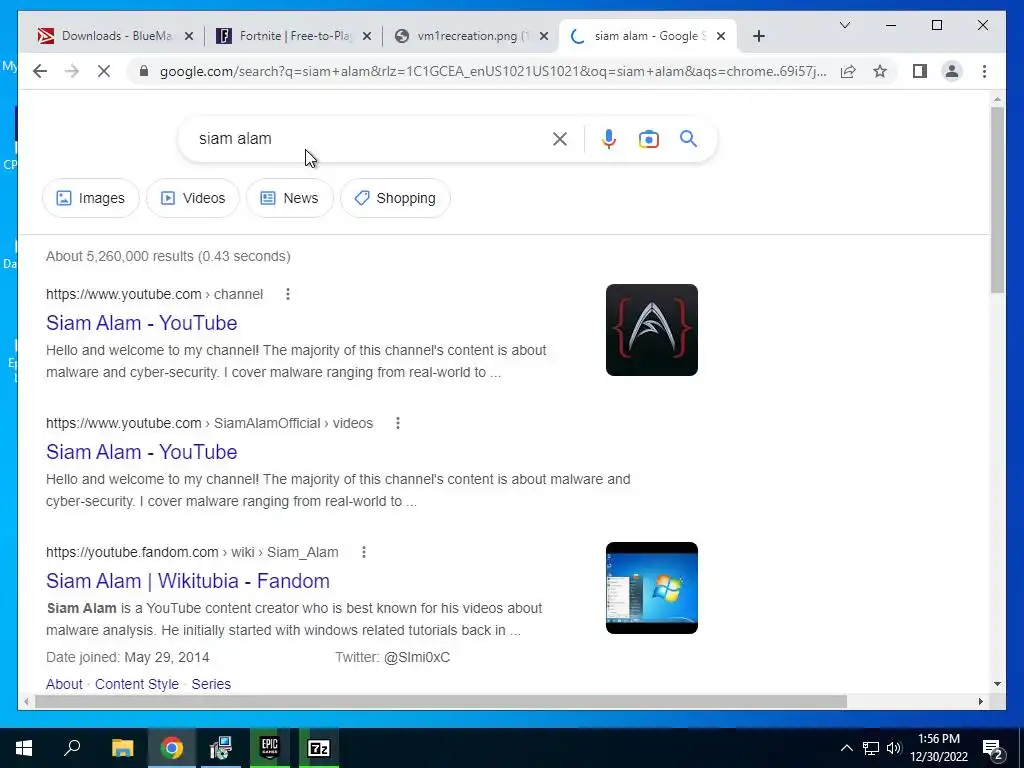Show hidden system tray icons
Image resolution: width=1024 pixels, height=768 pixels.
click(846, 748)
